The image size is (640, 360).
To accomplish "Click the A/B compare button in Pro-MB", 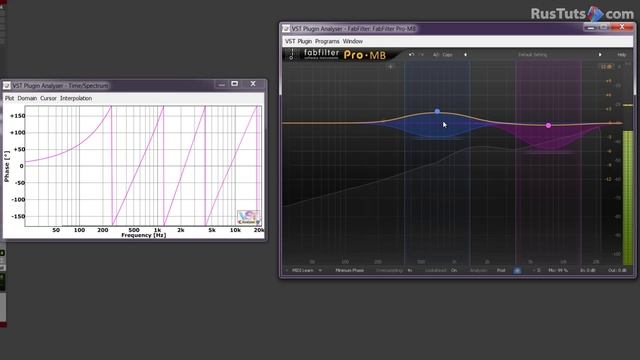I will point(436,54).
